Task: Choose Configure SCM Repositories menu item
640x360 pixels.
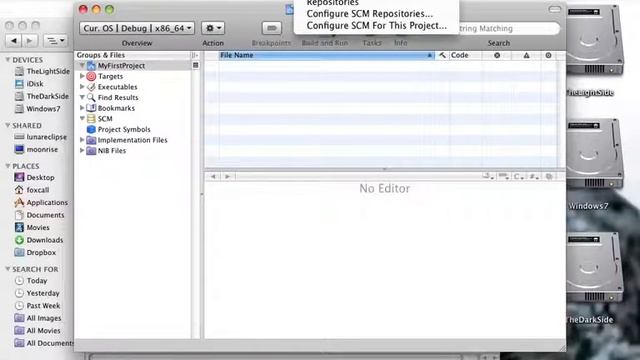Action: 369,13
